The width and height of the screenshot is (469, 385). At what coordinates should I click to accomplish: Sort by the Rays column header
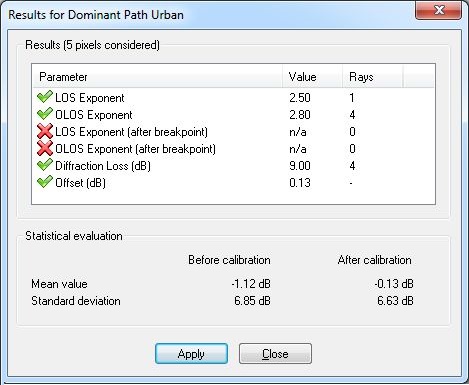(x=373, y=77)
